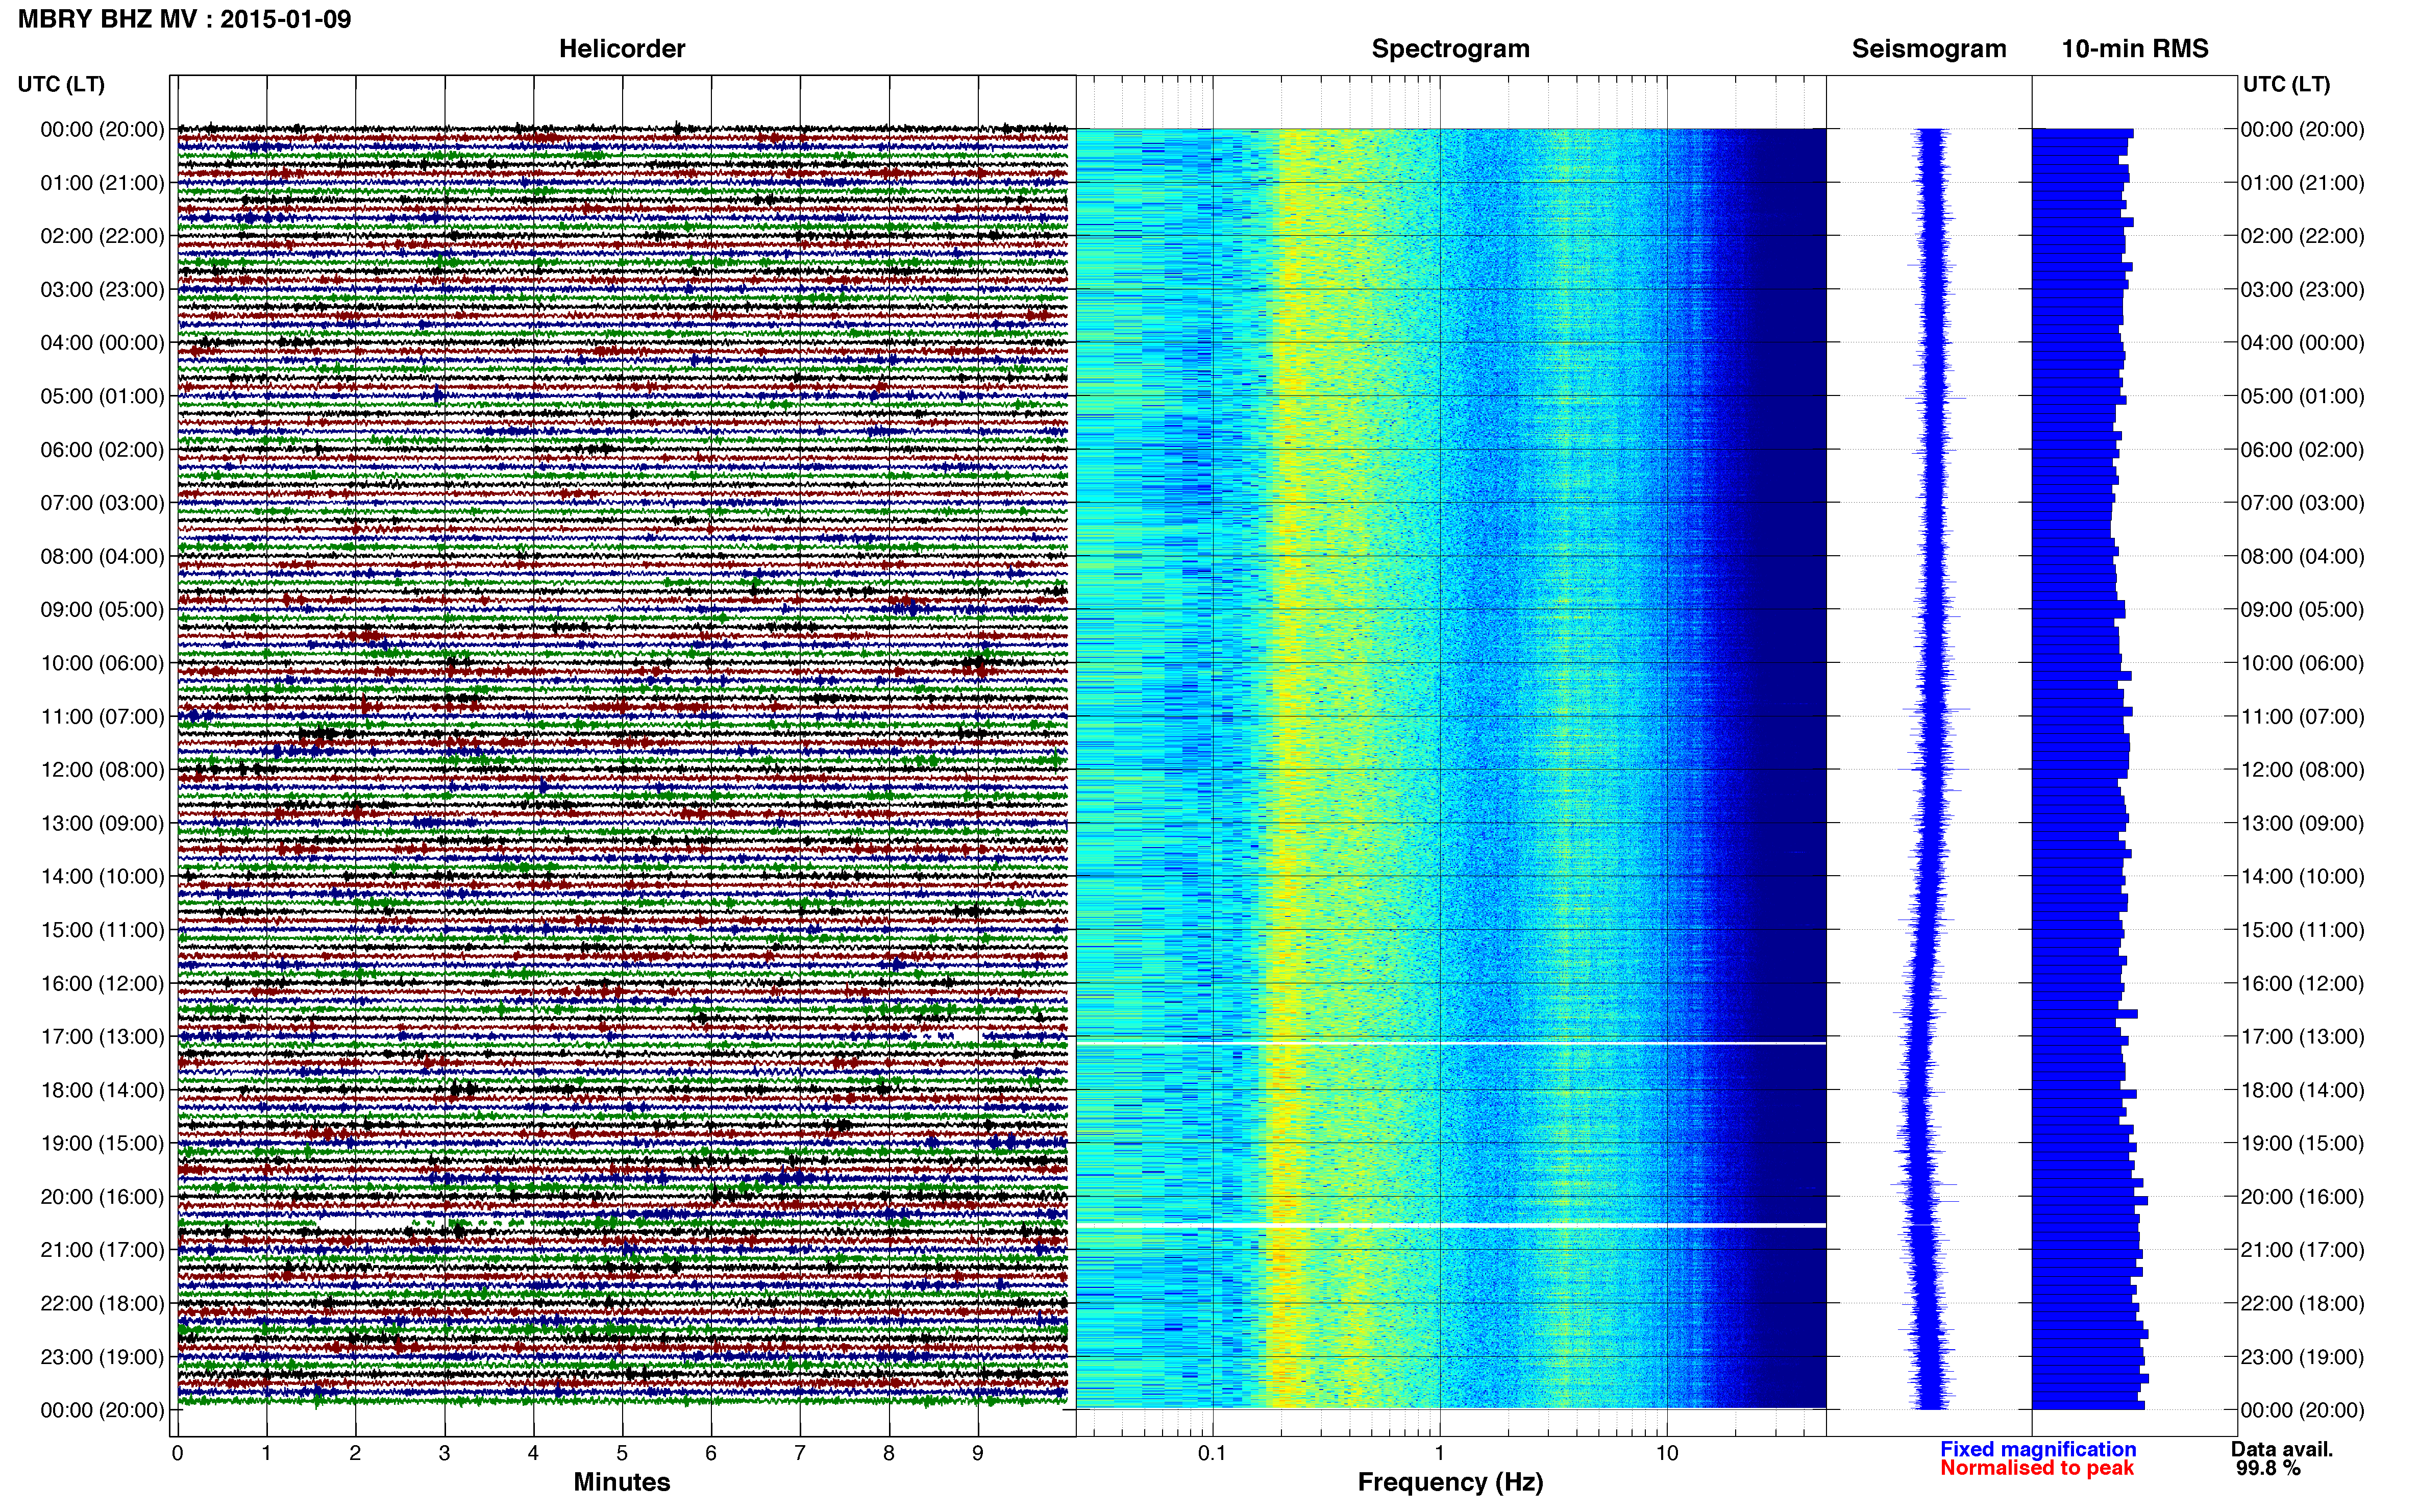Click '14:00 (10:00)' on helicorder time axis
The image size is (2419, 1512).
pyautogui.click(x=102, y=877)
